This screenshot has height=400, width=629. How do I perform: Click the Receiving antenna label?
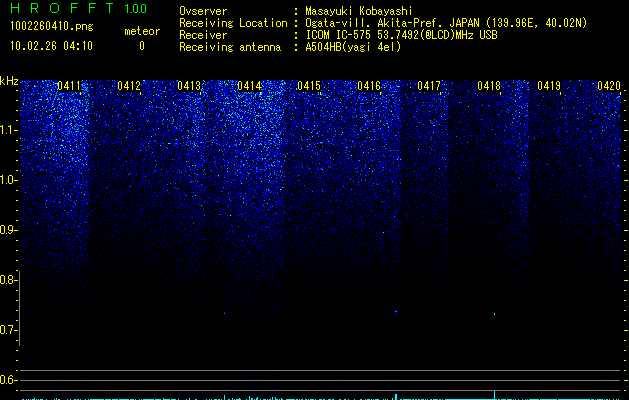[x=230, y=47]
